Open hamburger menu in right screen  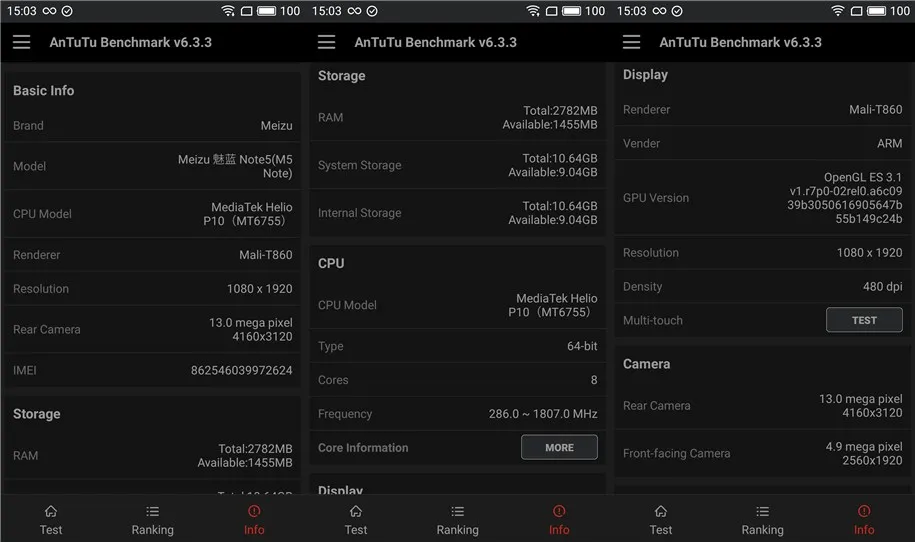click(631, 42)
